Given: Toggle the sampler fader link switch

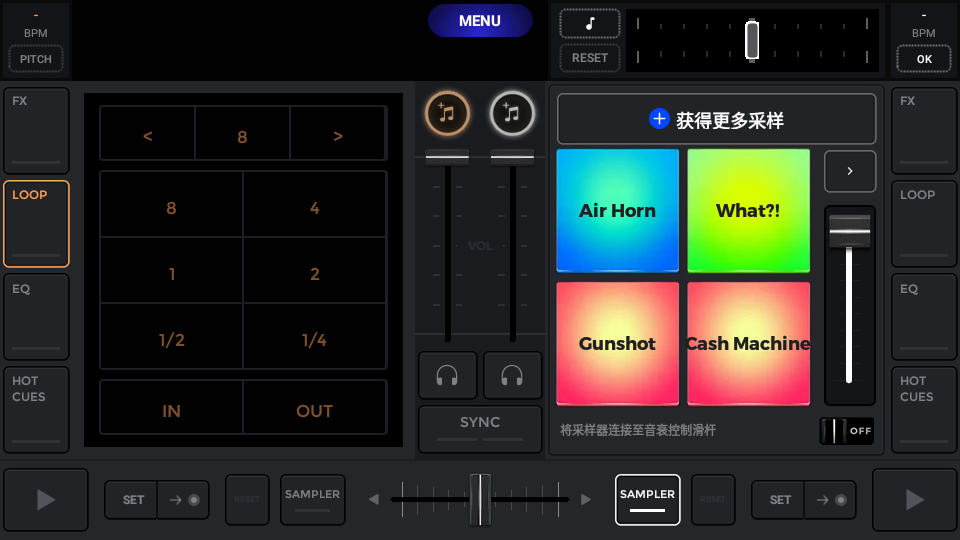Looking at the screenshot, I should point(846,430).
